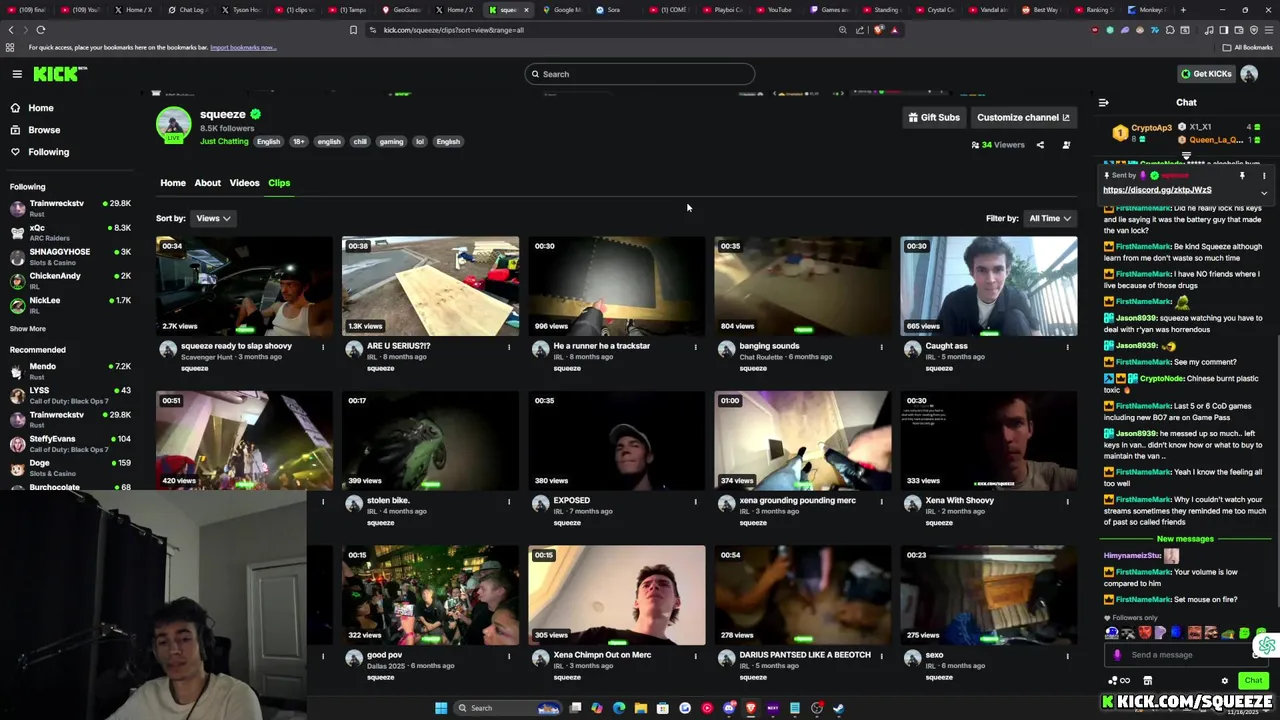Open Mendo in Recommended list
This screenshot has width=1280, height=720.
[70, 371]
